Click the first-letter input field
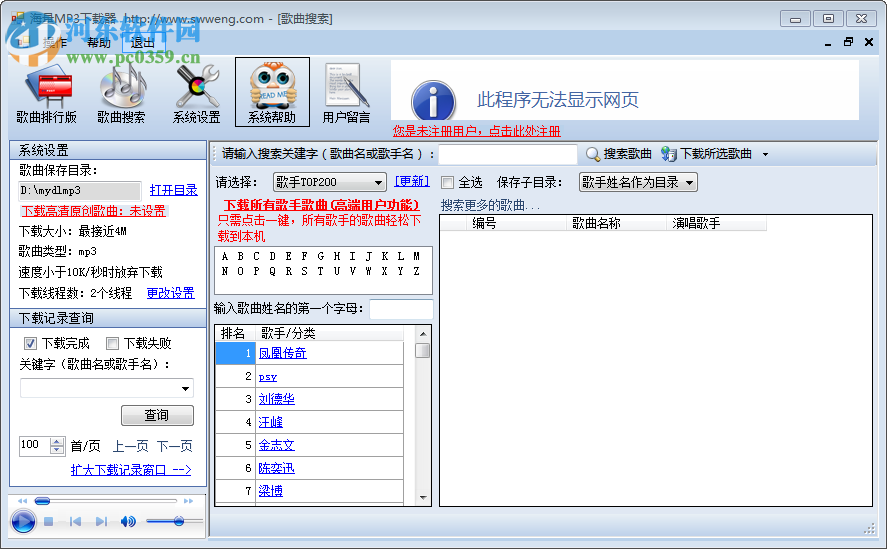Image resolution: width=887 pixels, height=549 pixels. [x=401, y=309]
